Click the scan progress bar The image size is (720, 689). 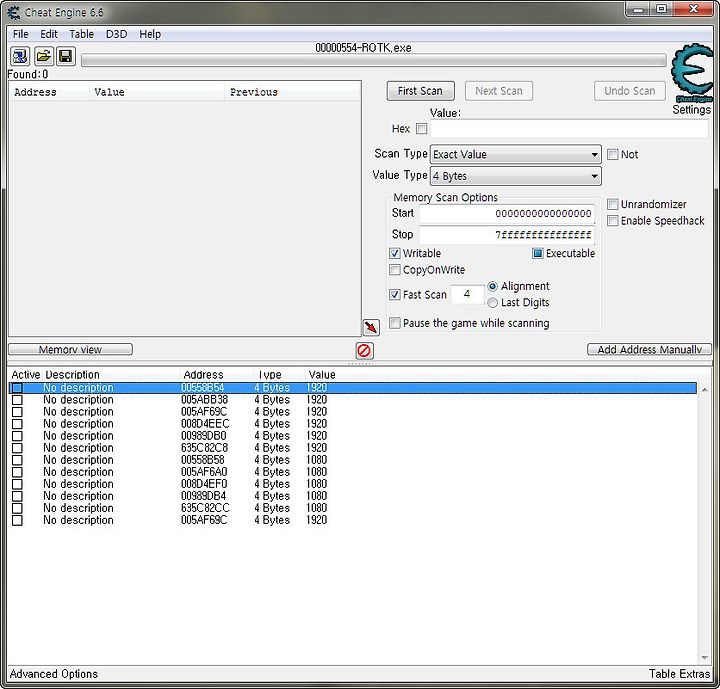point(374,60)
